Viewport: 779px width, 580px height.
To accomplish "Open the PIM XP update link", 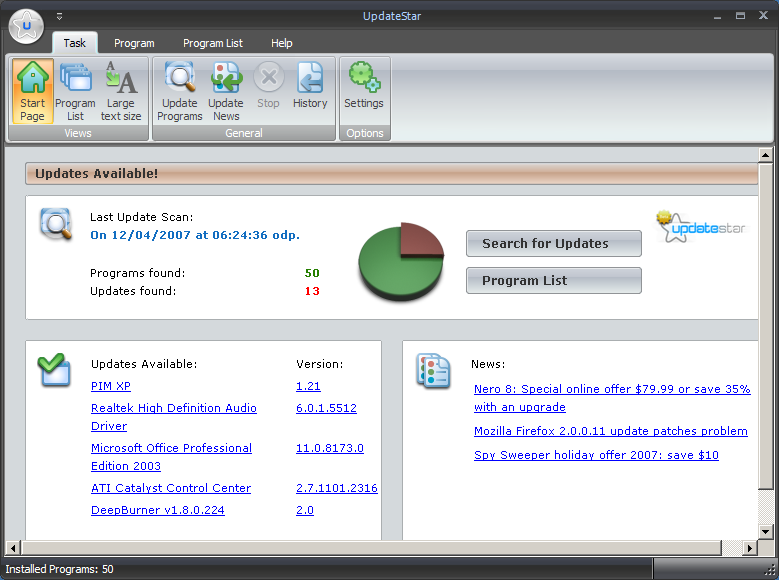I will pos(111,386).
